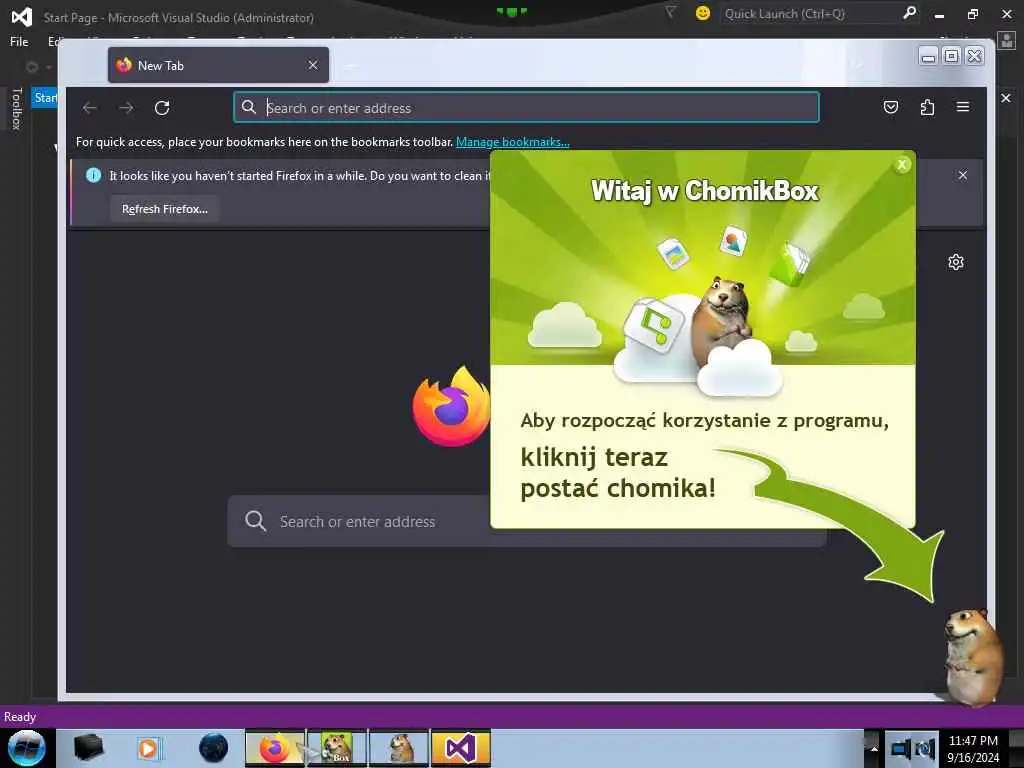The image size is (1024, 768).
Task: Open the Firefox extensions puzzle icon
Action: click(927, 107)
